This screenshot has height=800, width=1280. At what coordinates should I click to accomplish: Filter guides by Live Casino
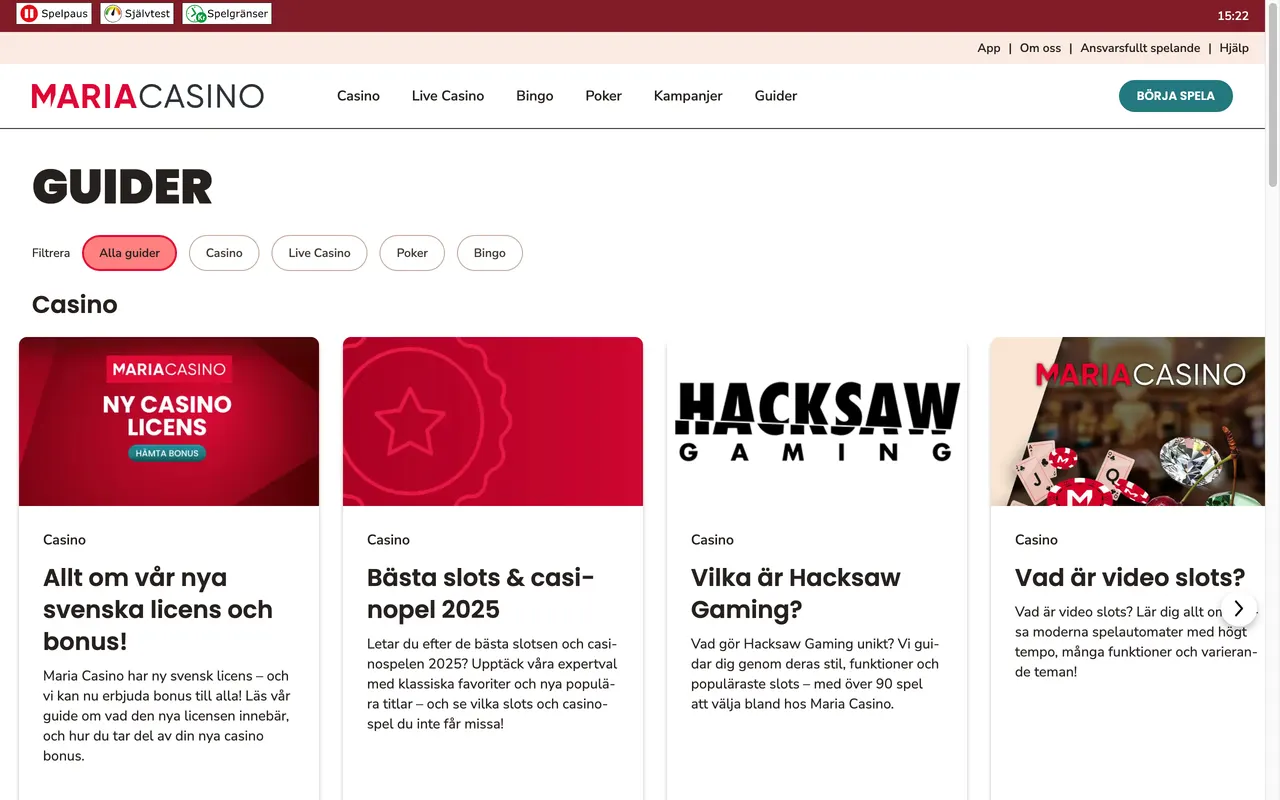(x=319, y=253)
